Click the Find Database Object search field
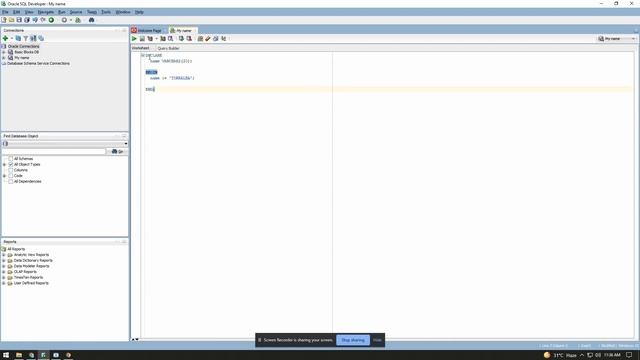The image size is (640, 360). click(x=54, y=151)
